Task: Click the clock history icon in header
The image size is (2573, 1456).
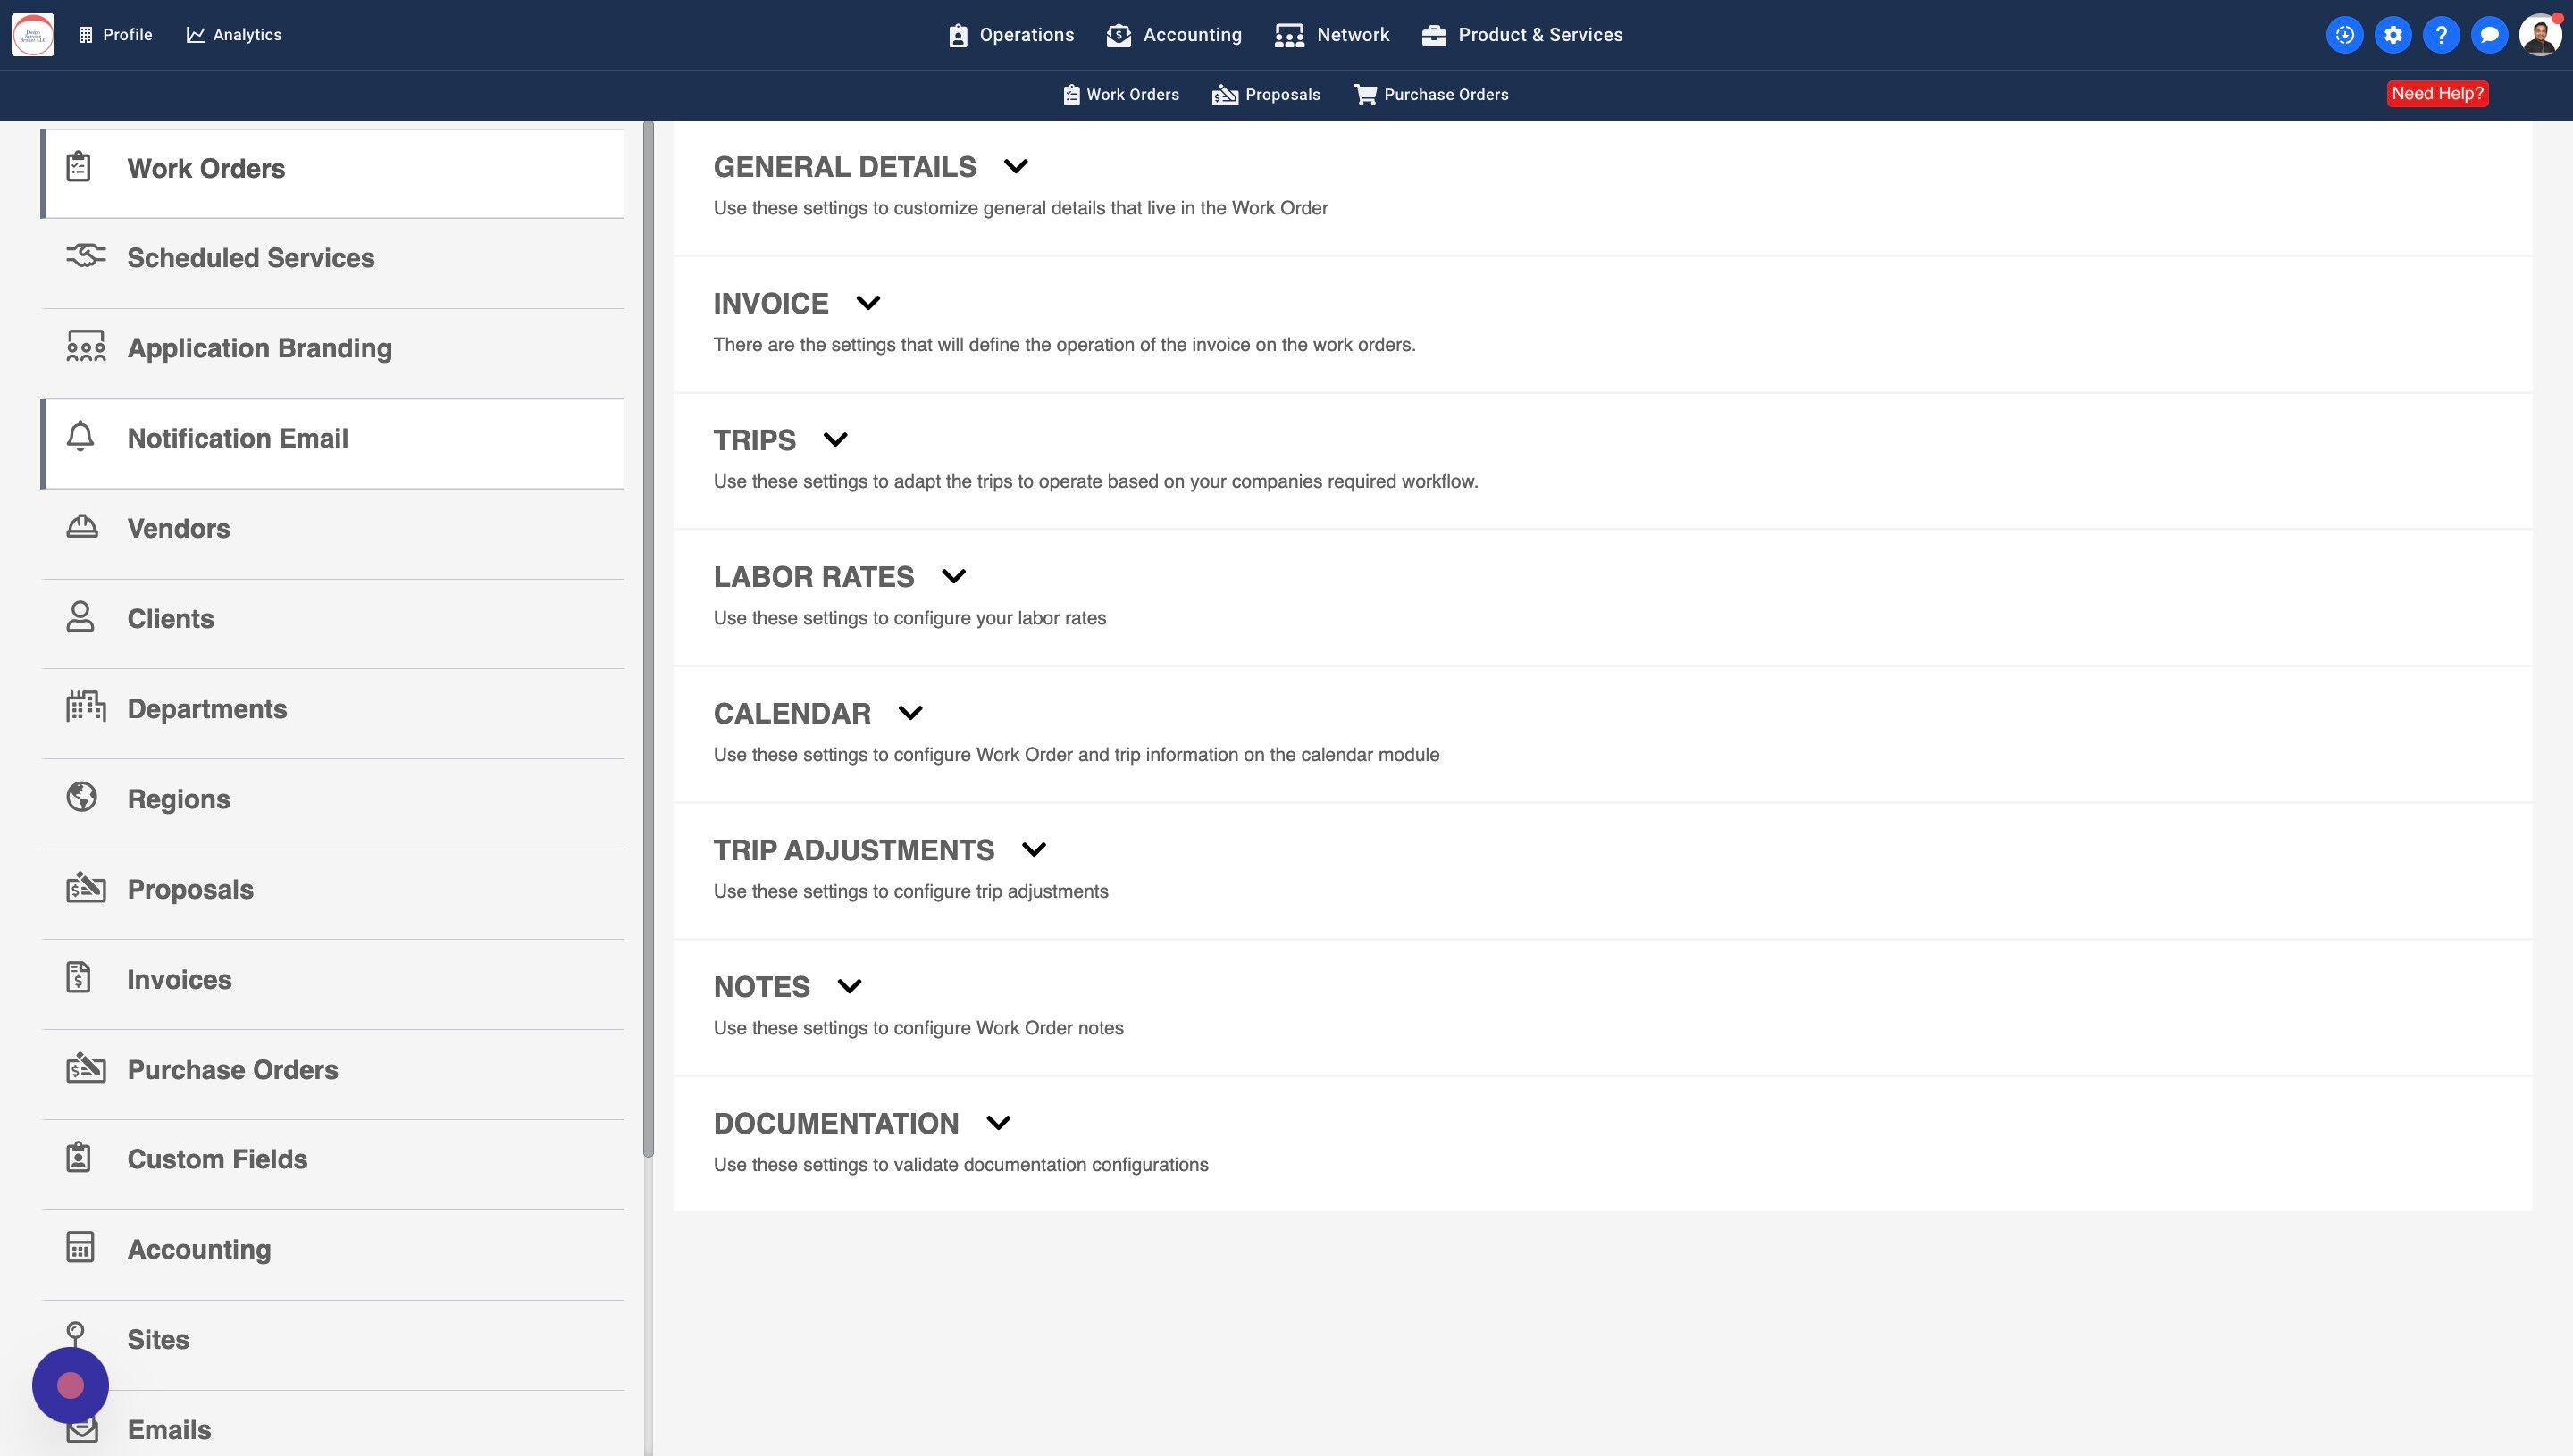Action: point(2344,35)
